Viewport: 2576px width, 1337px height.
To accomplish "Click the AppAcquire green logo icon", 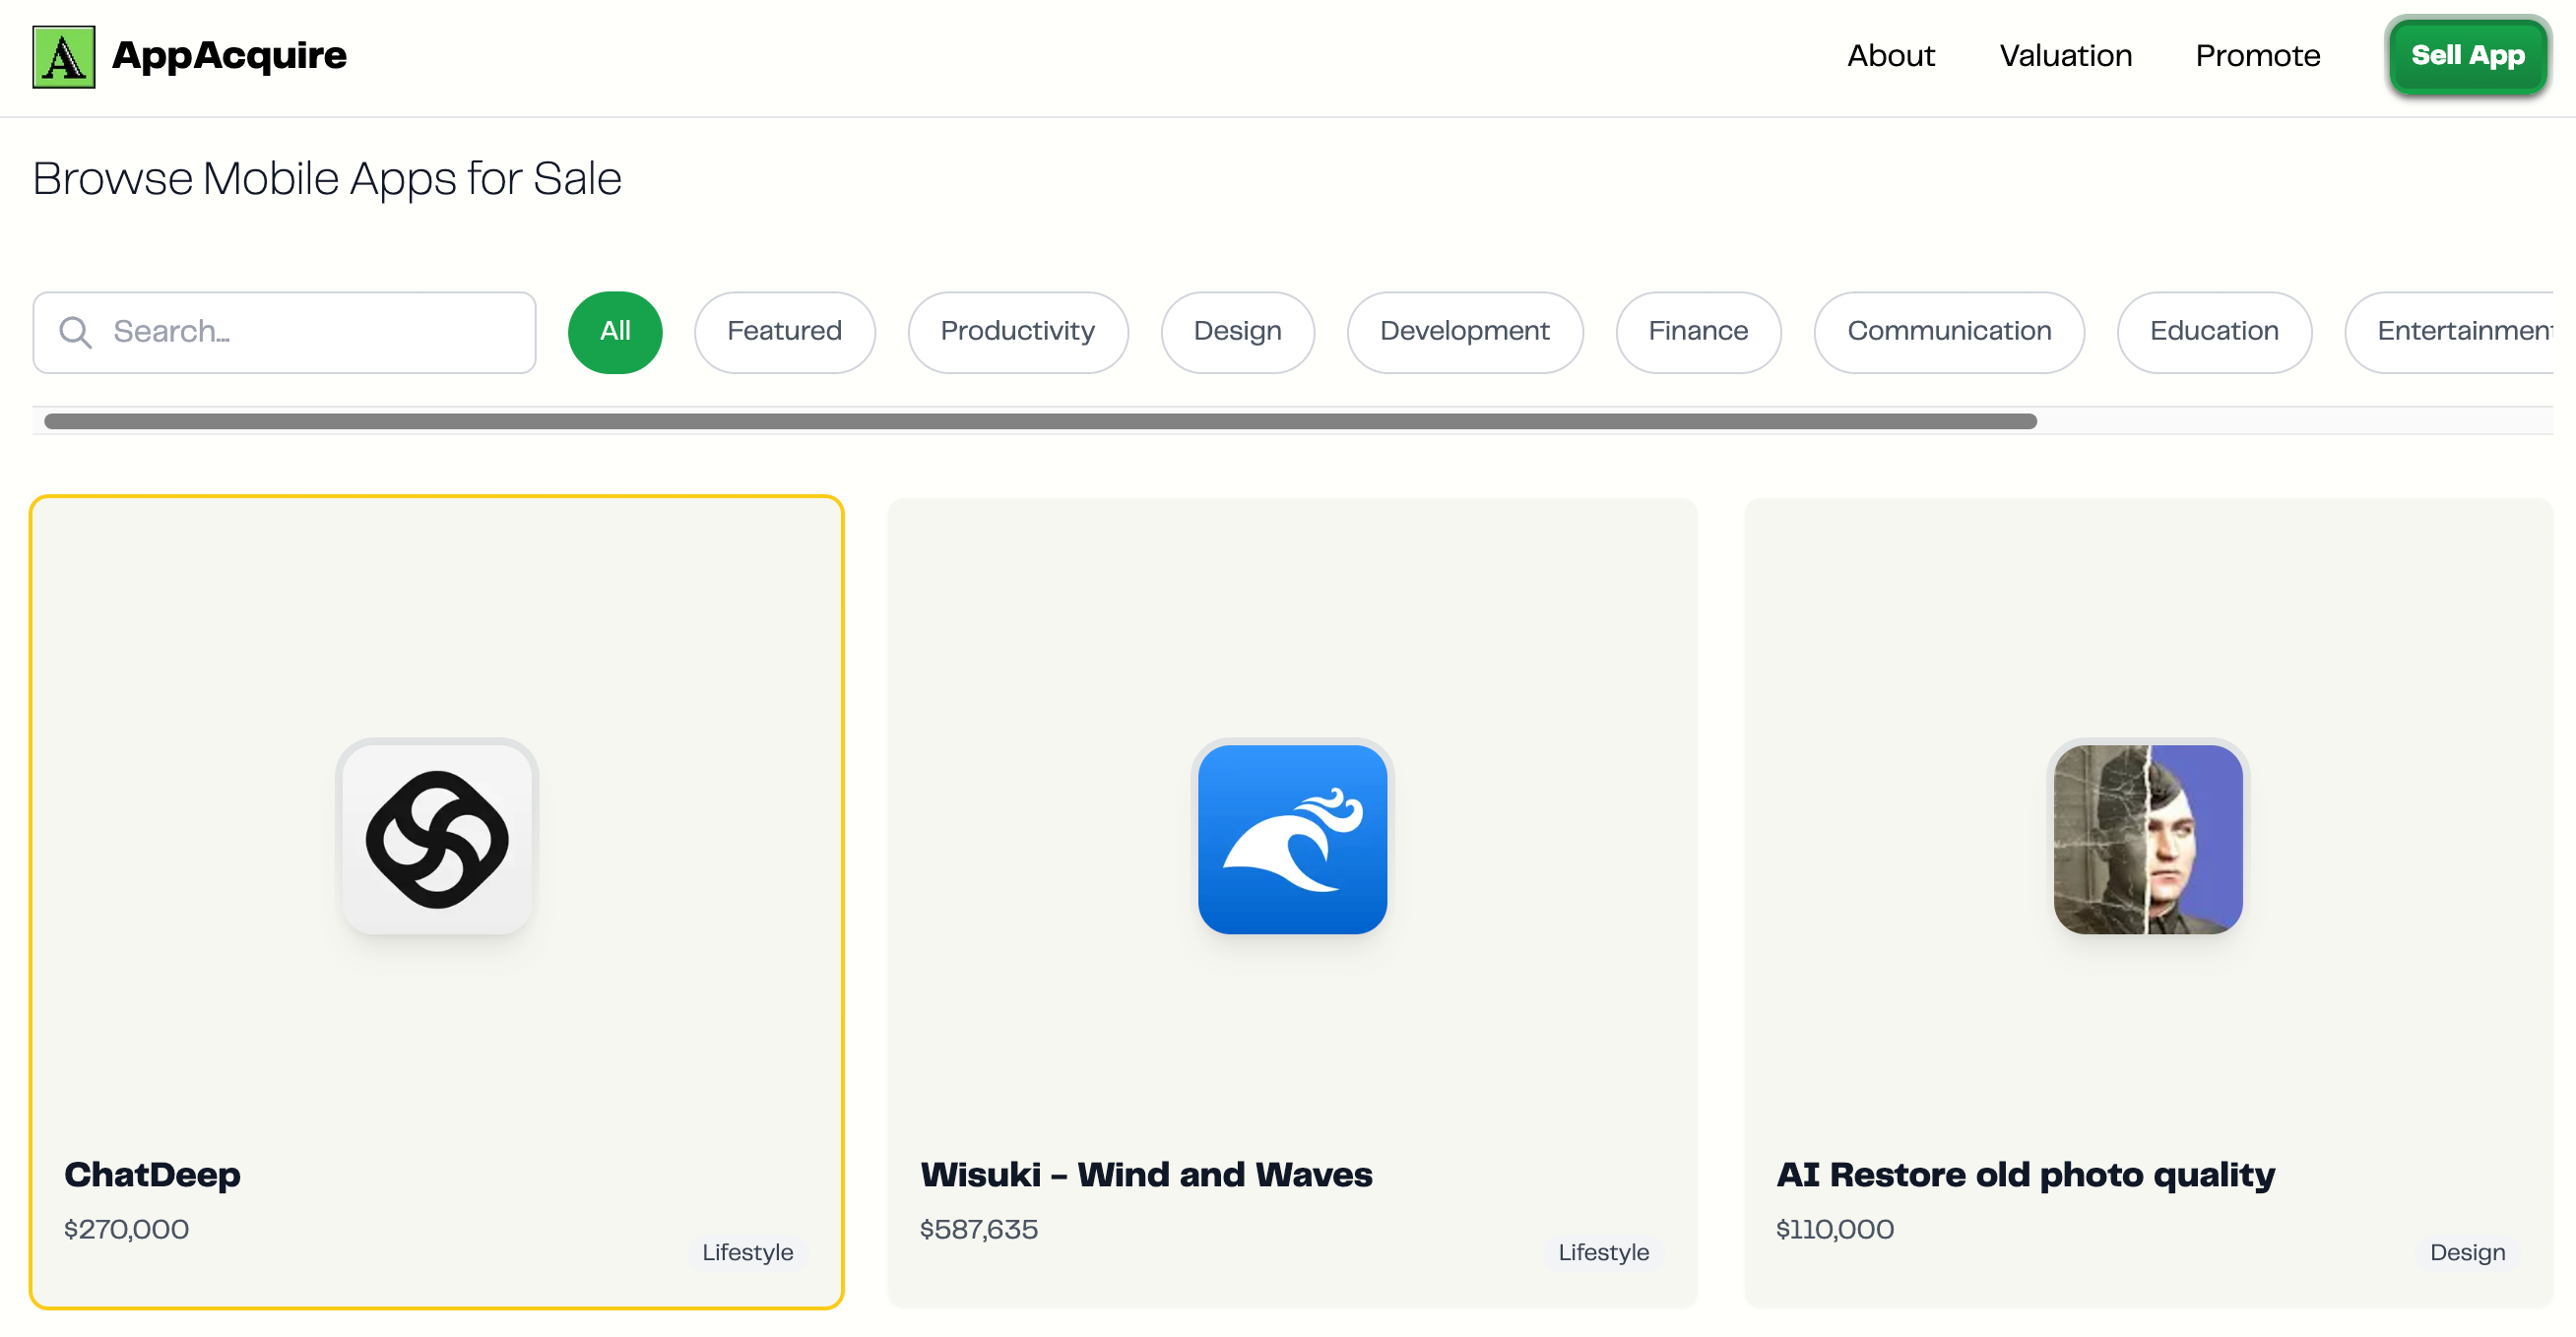I will pos(63,57).
